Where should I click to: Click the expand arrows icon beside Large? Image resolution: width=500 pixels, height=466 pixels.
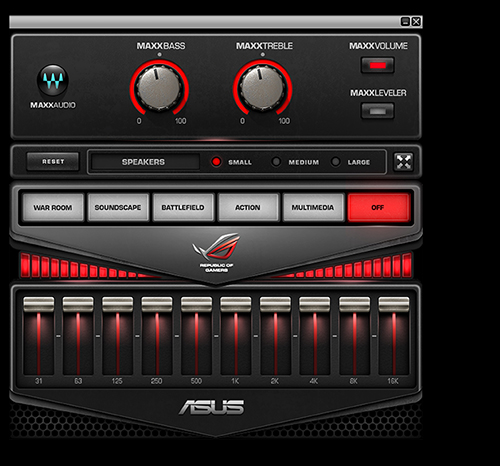coord(403,162)
